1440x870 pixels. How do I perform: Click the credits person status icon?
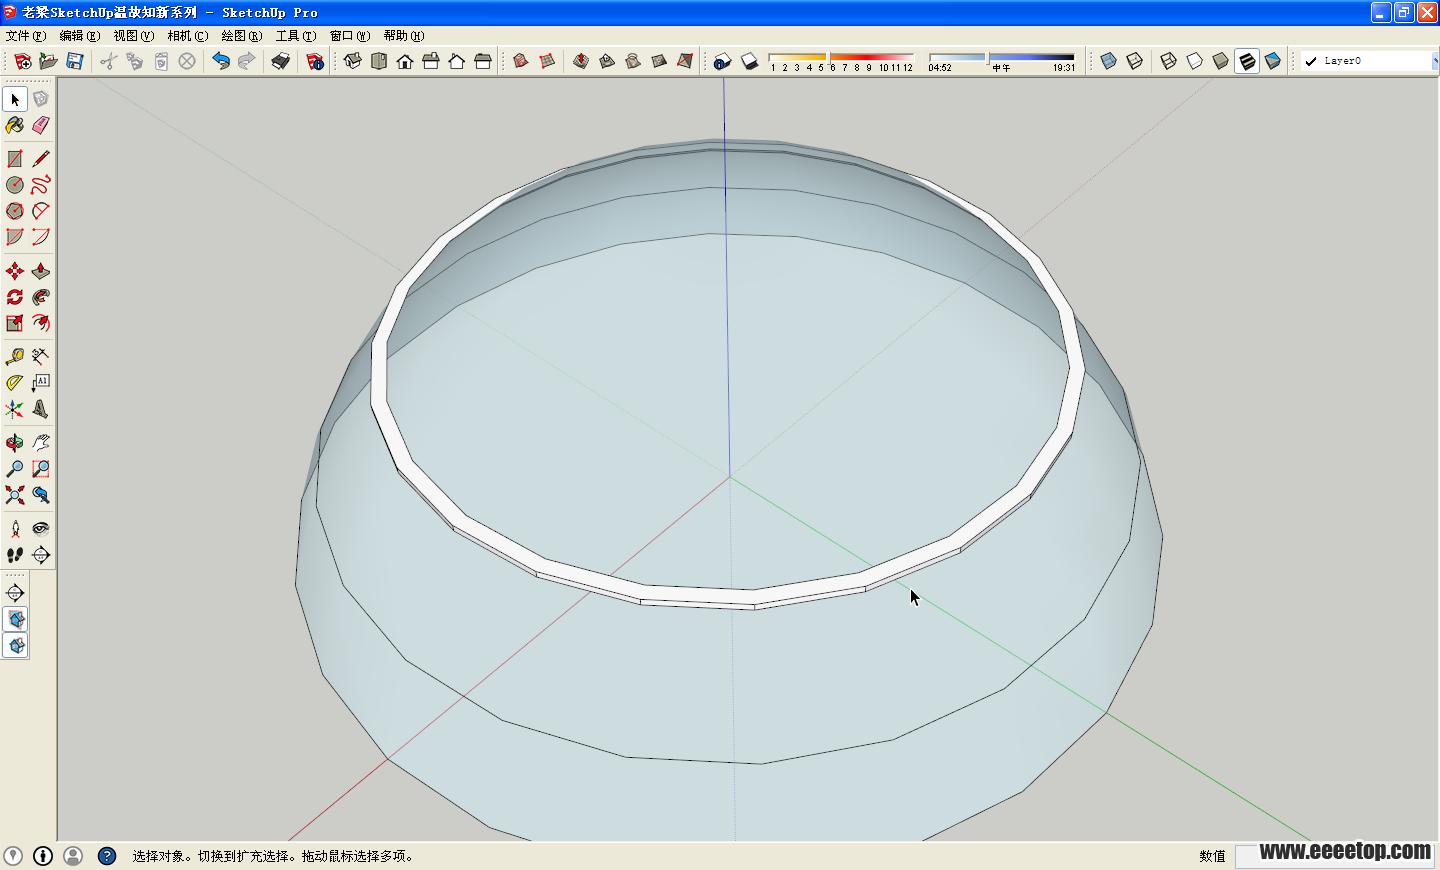coord(73,856)
